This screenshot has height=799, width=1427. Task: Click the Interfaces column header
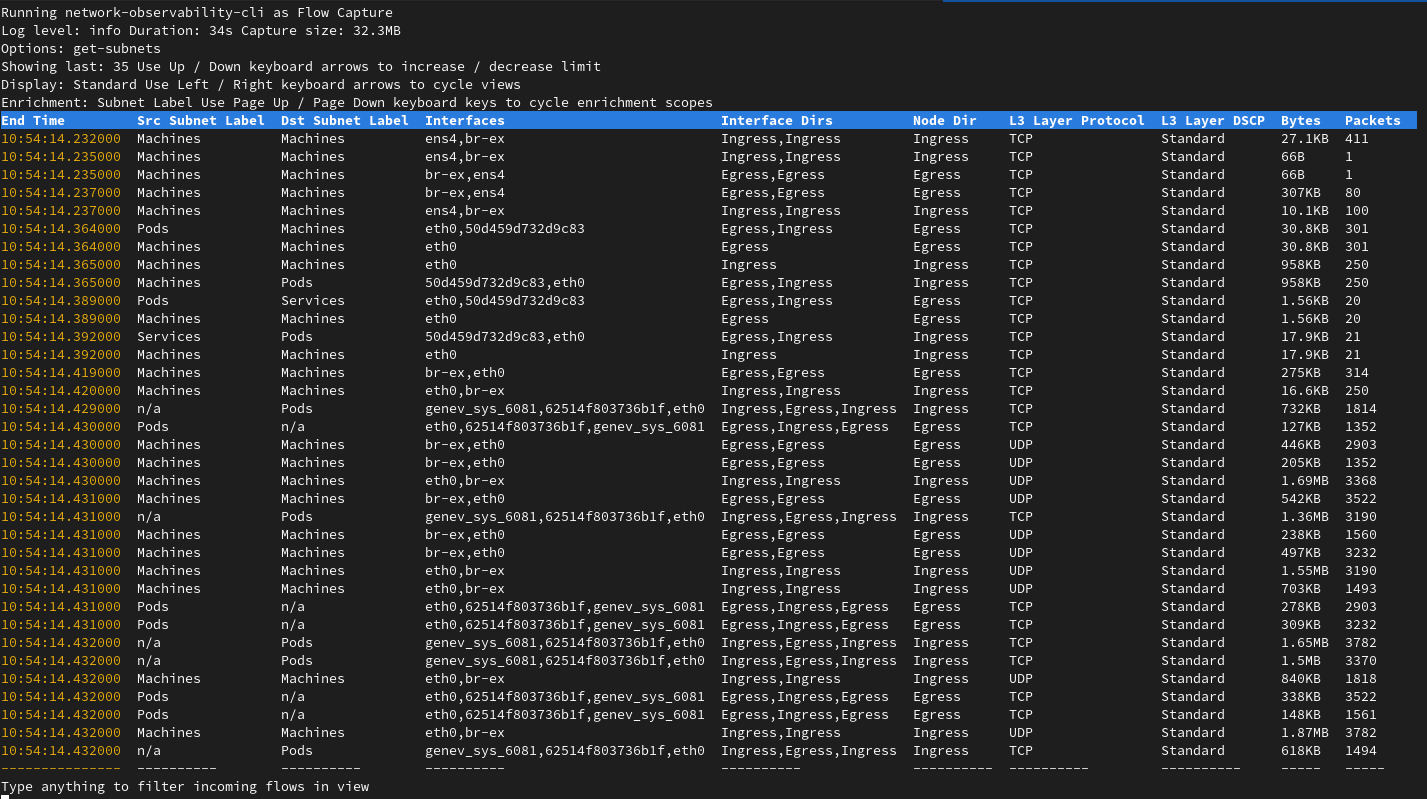pos(465,120)
